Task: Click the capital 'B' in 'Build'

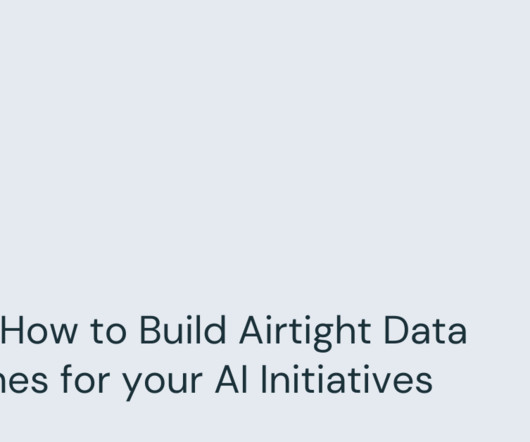Action: tap(151, 330)
